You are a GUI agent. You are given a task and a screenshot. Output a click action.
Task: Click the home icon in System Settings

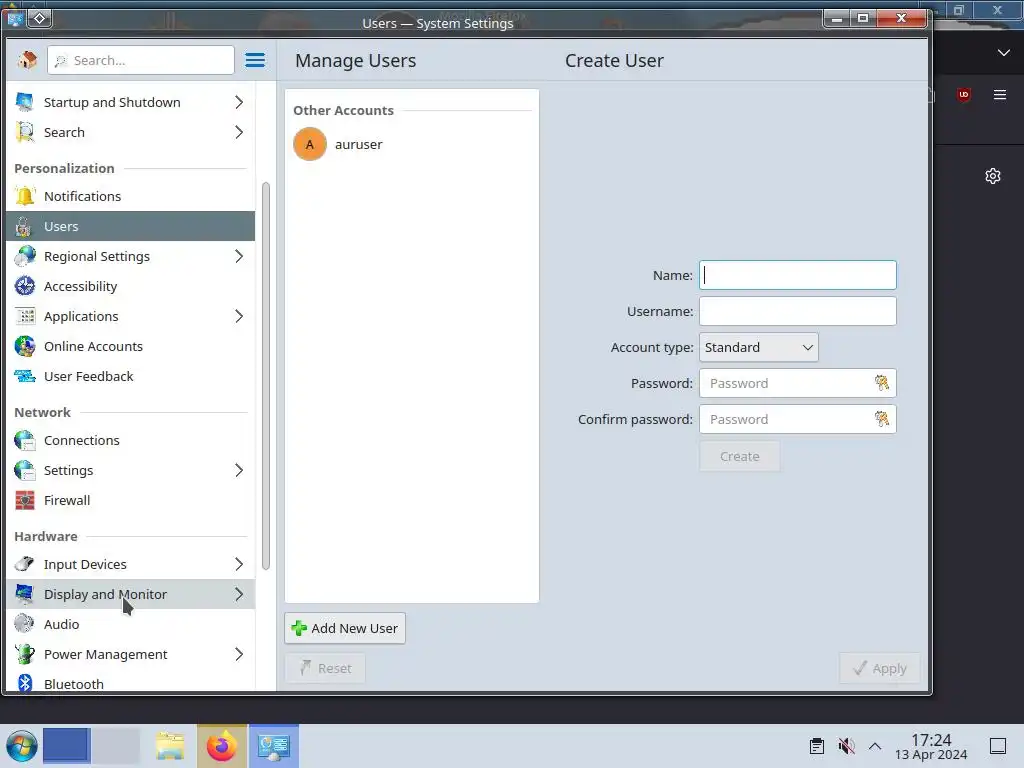tap(27, 60)
